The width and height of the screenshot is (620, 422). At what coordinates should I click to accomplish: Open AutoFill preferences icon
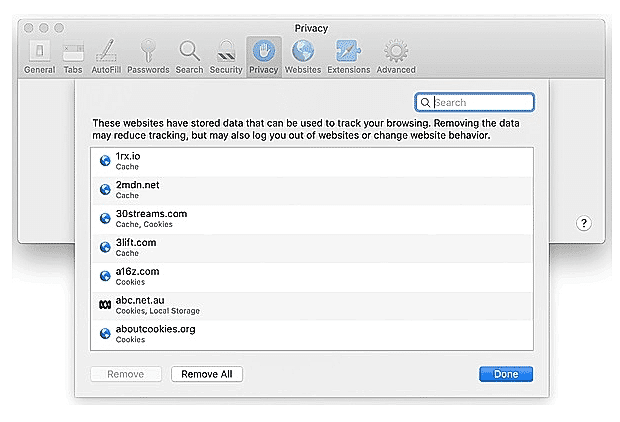click(x=105, y=55)
